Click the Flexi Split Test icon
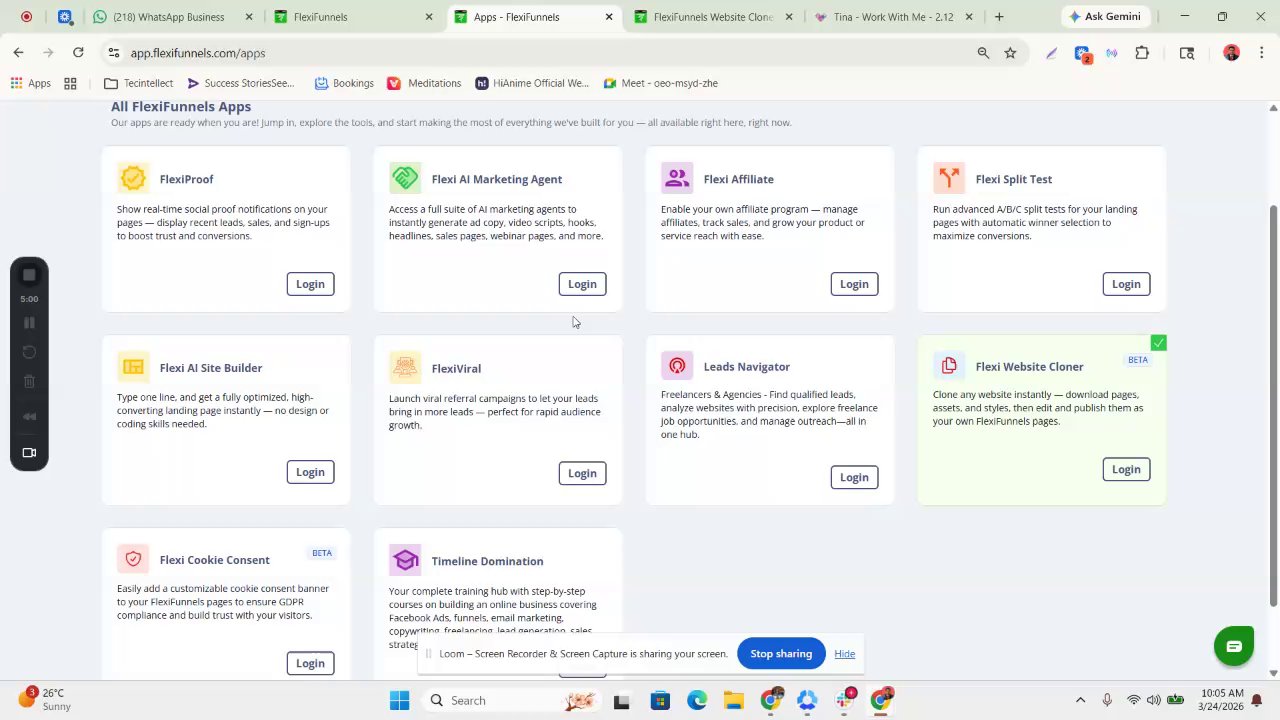The width and height of the screenshot is (1280, 720). click(x=949, y=178)
